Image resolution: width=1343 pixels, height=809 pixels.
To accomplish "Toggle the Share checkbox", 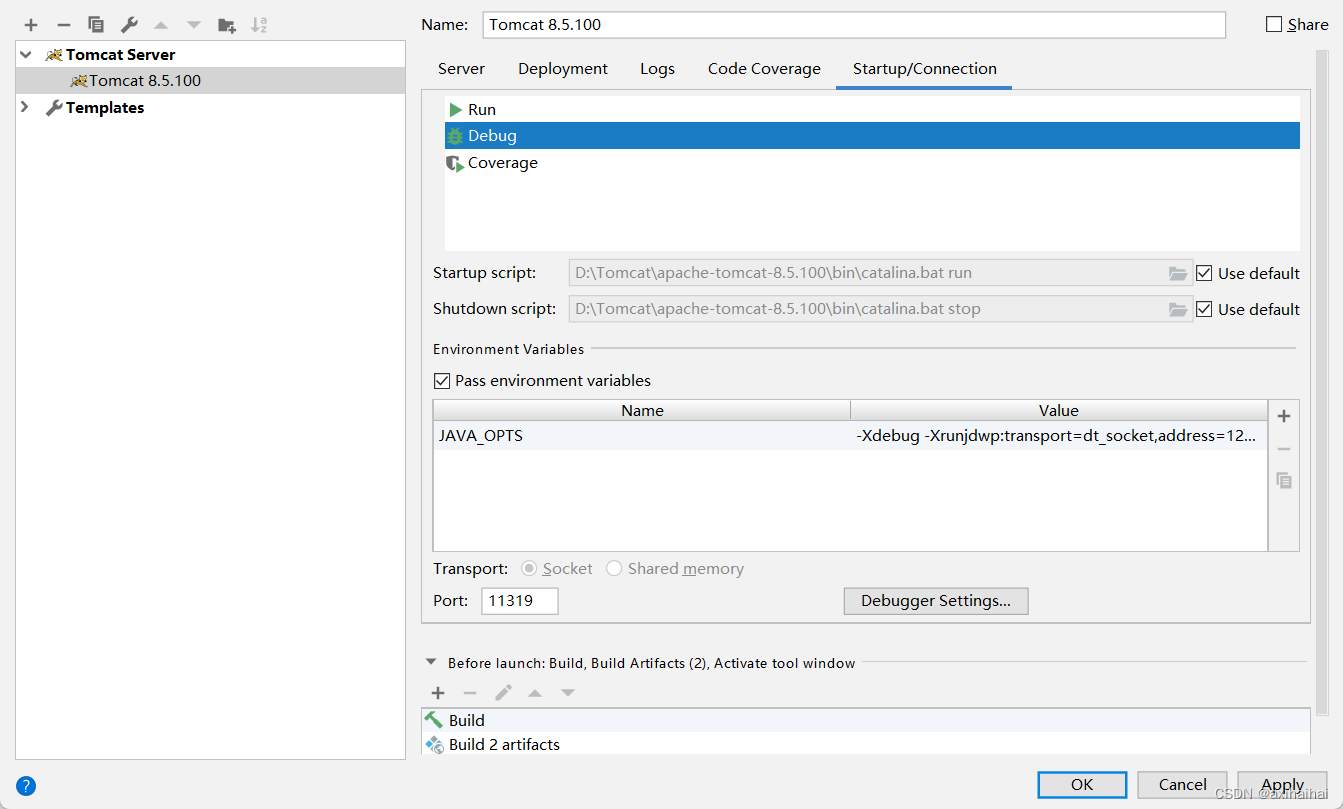I will pos(1274,24).
